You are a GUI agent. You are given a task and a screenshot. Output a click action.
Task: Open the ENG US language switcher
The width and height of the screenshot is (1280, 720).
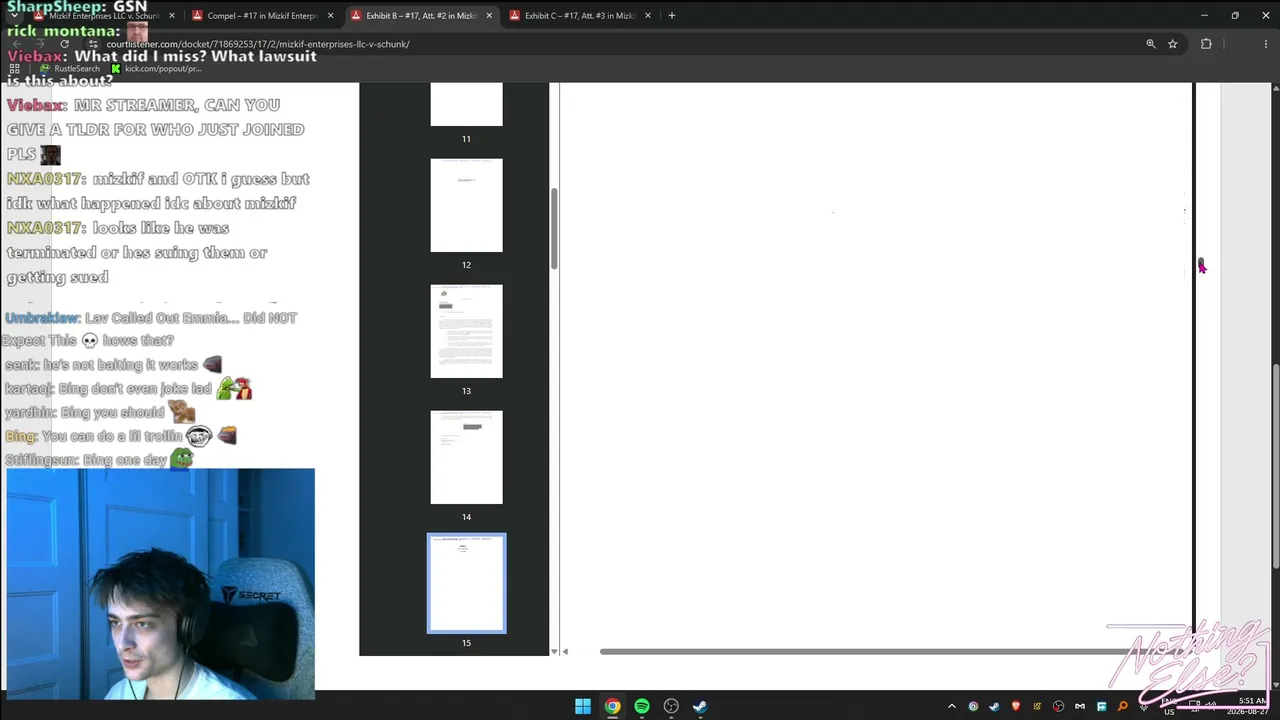pyautogui.click(x=1168, y=706)
